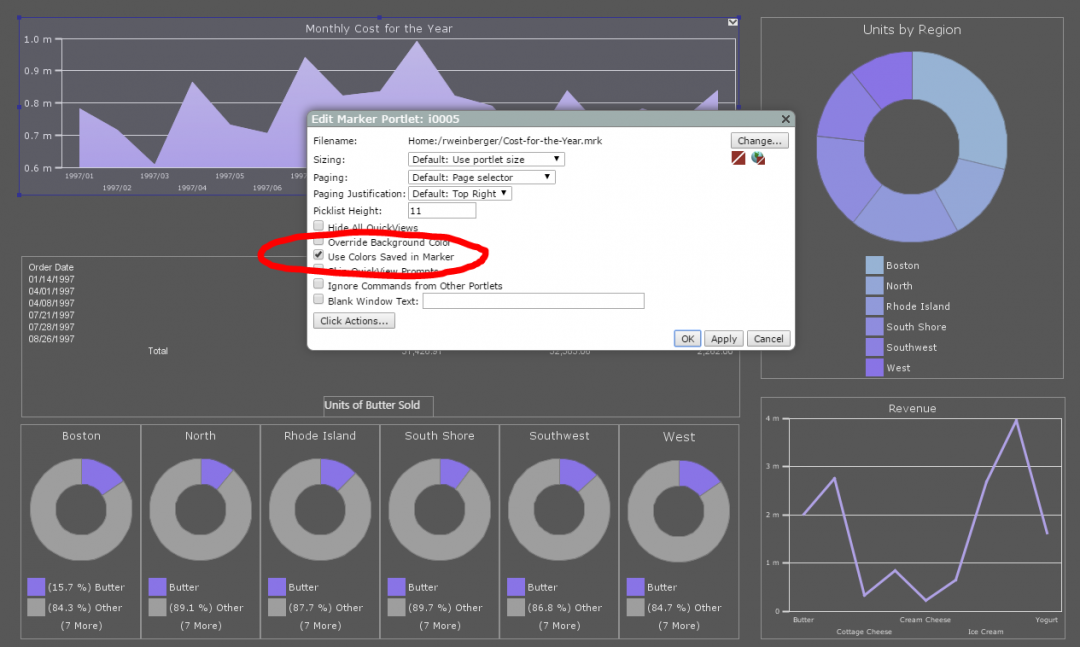Uncheck Use Colors Saved in Marker

pyautogui.click(x=318, y=255)
